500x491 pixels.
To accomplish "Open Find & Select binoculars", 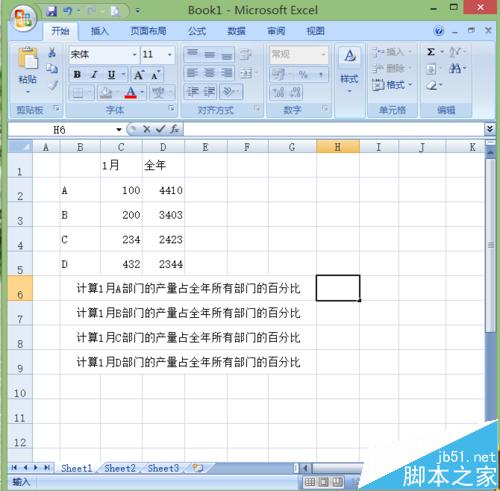I will pos(455,69).
